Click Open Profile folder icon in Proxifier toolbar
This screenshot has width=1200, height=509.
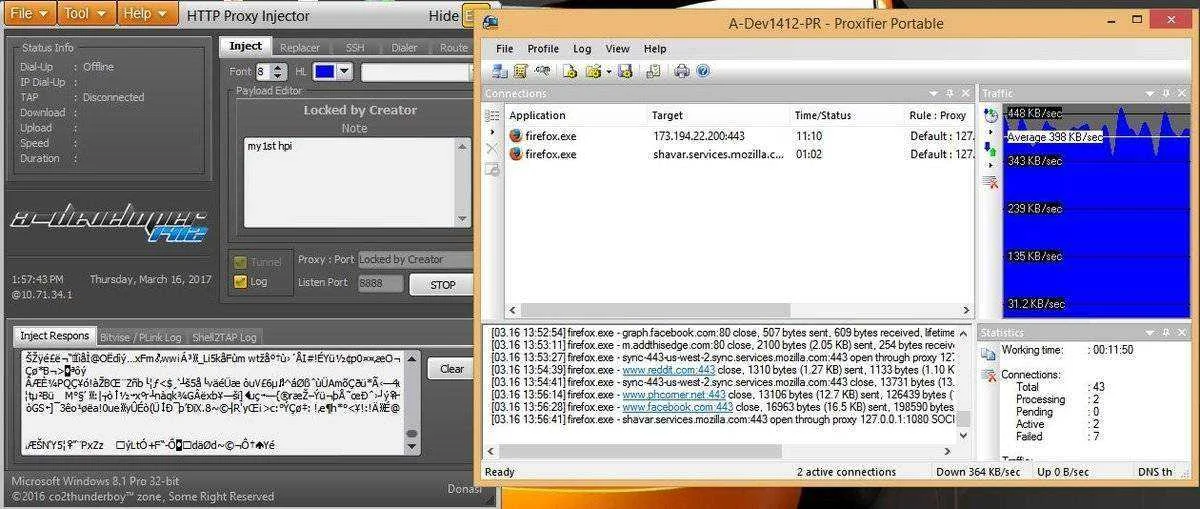click(592, 71)
